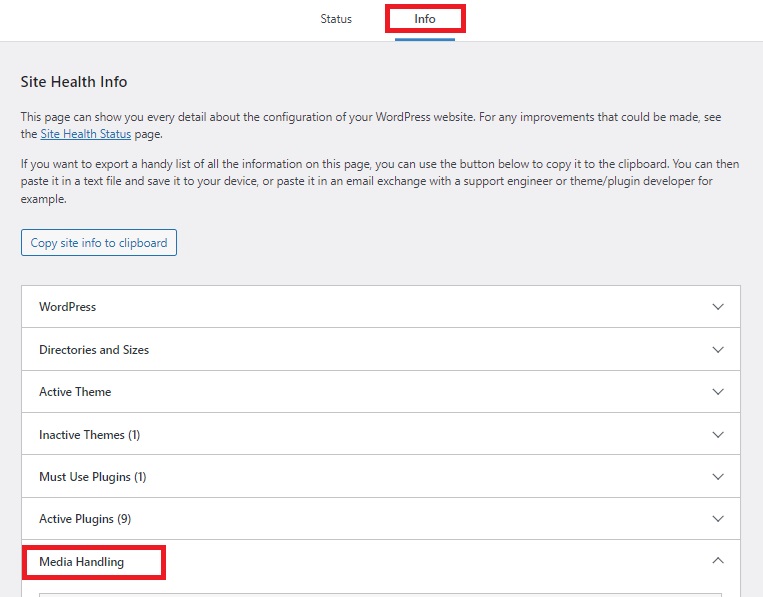This screenshot has width=763, height=597.
Task: Click the Active Theme section title
Action: pos(75,392)
